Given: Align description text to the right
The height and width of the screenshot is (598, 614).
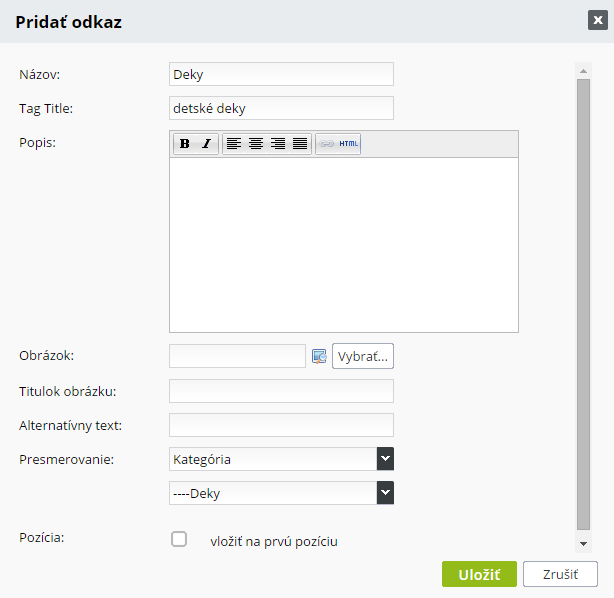Looking at the screenshot, I should pyautogui.click(x=278, y=144).
